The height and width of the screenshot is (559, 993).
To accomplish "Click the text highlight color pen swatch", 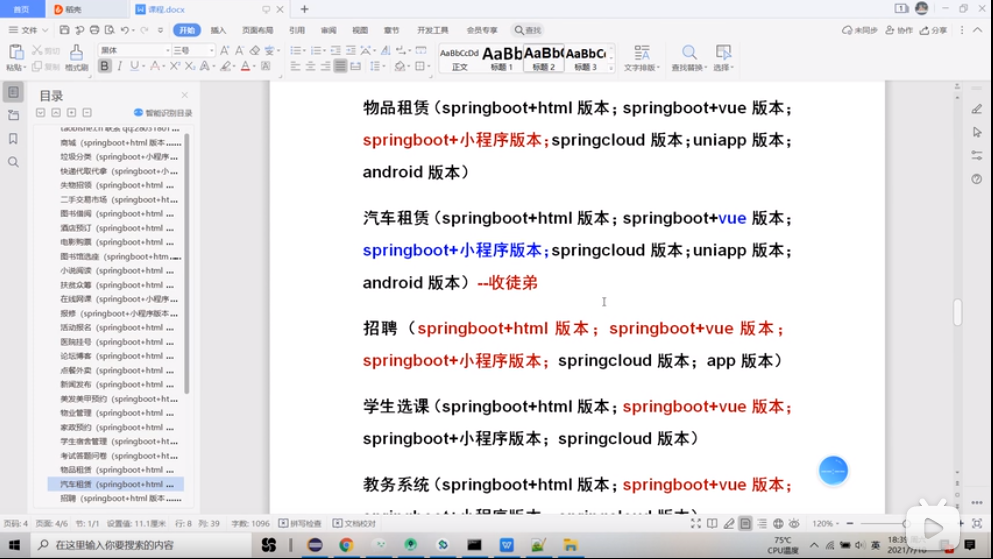I will point(225,66).
